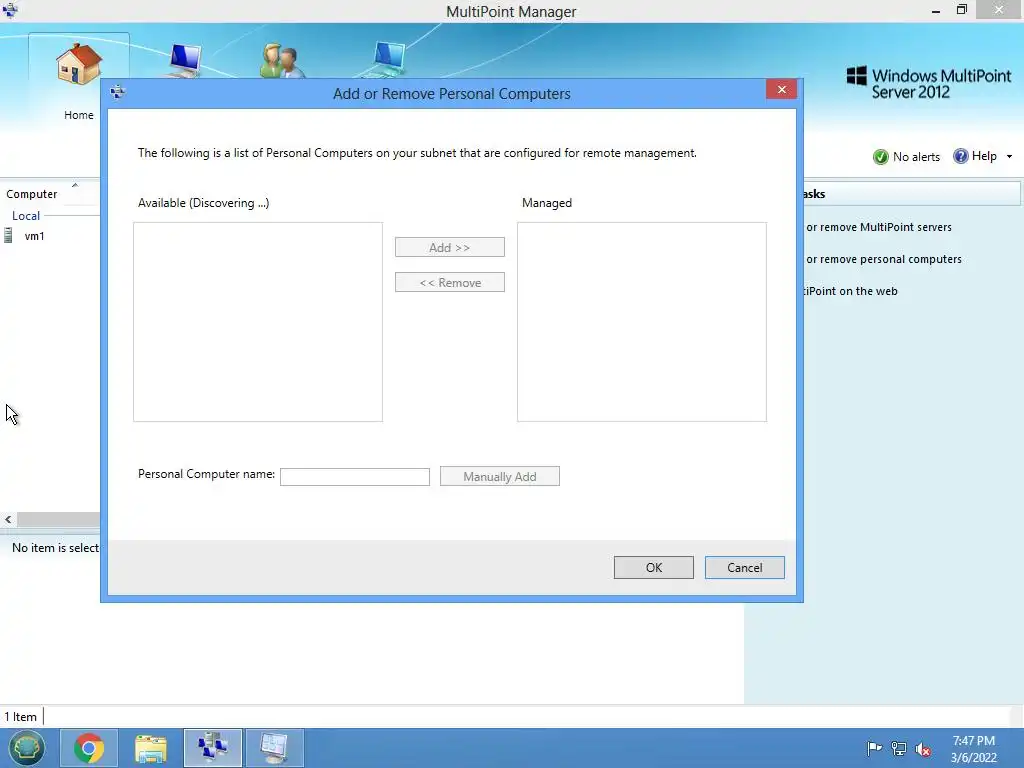Click the dialog's title bar icon
Viewport: 1024px width, 768px height.
118,92
